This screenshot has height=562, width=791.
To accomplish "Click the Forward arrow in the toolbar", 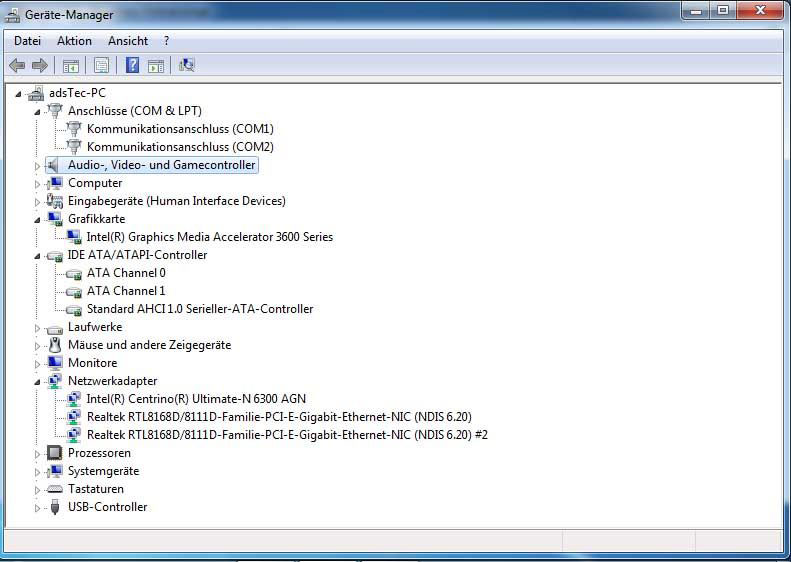I will [40, 66].
